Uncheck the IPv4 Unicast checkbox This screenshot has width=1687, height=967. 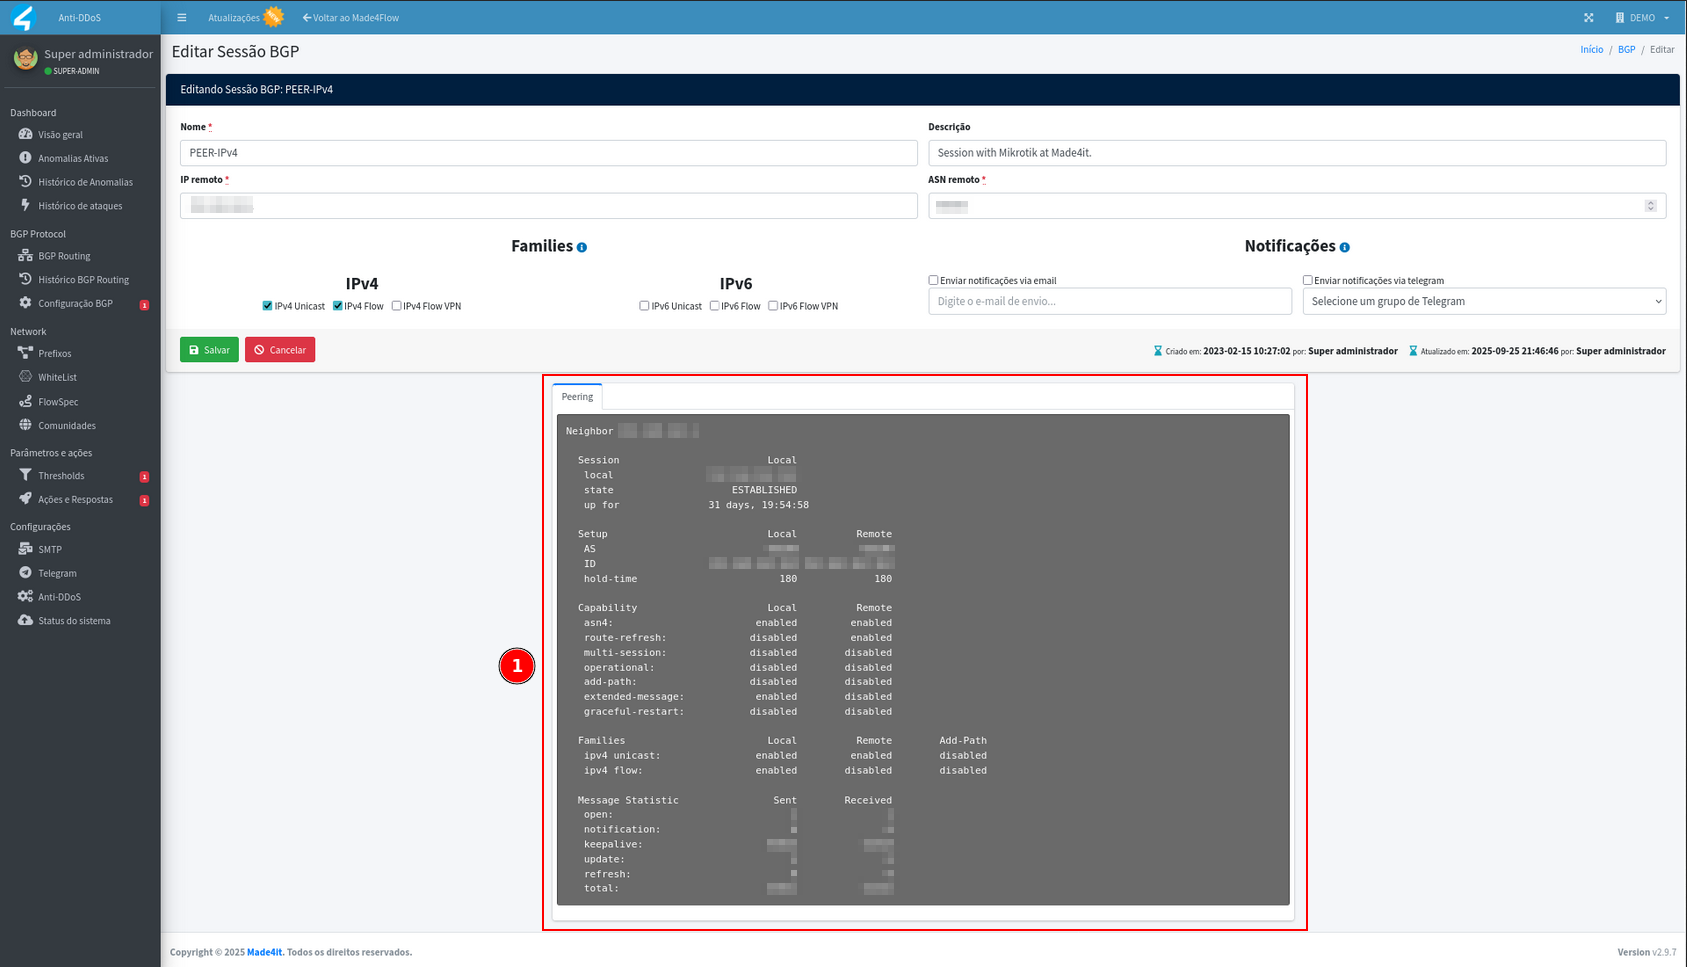tap(267, 306)
